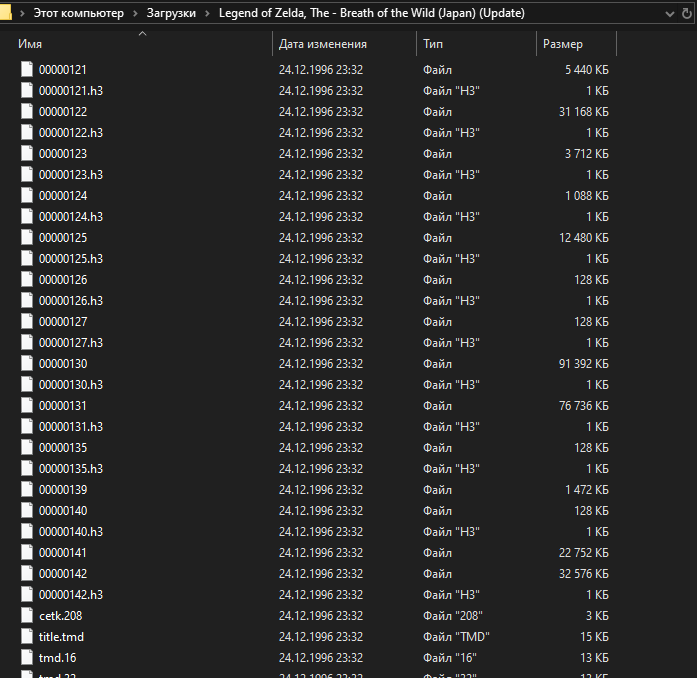Click the file icon next to 00000125
This screenshot has width=697, height=678.
click(x=27, y=237)
